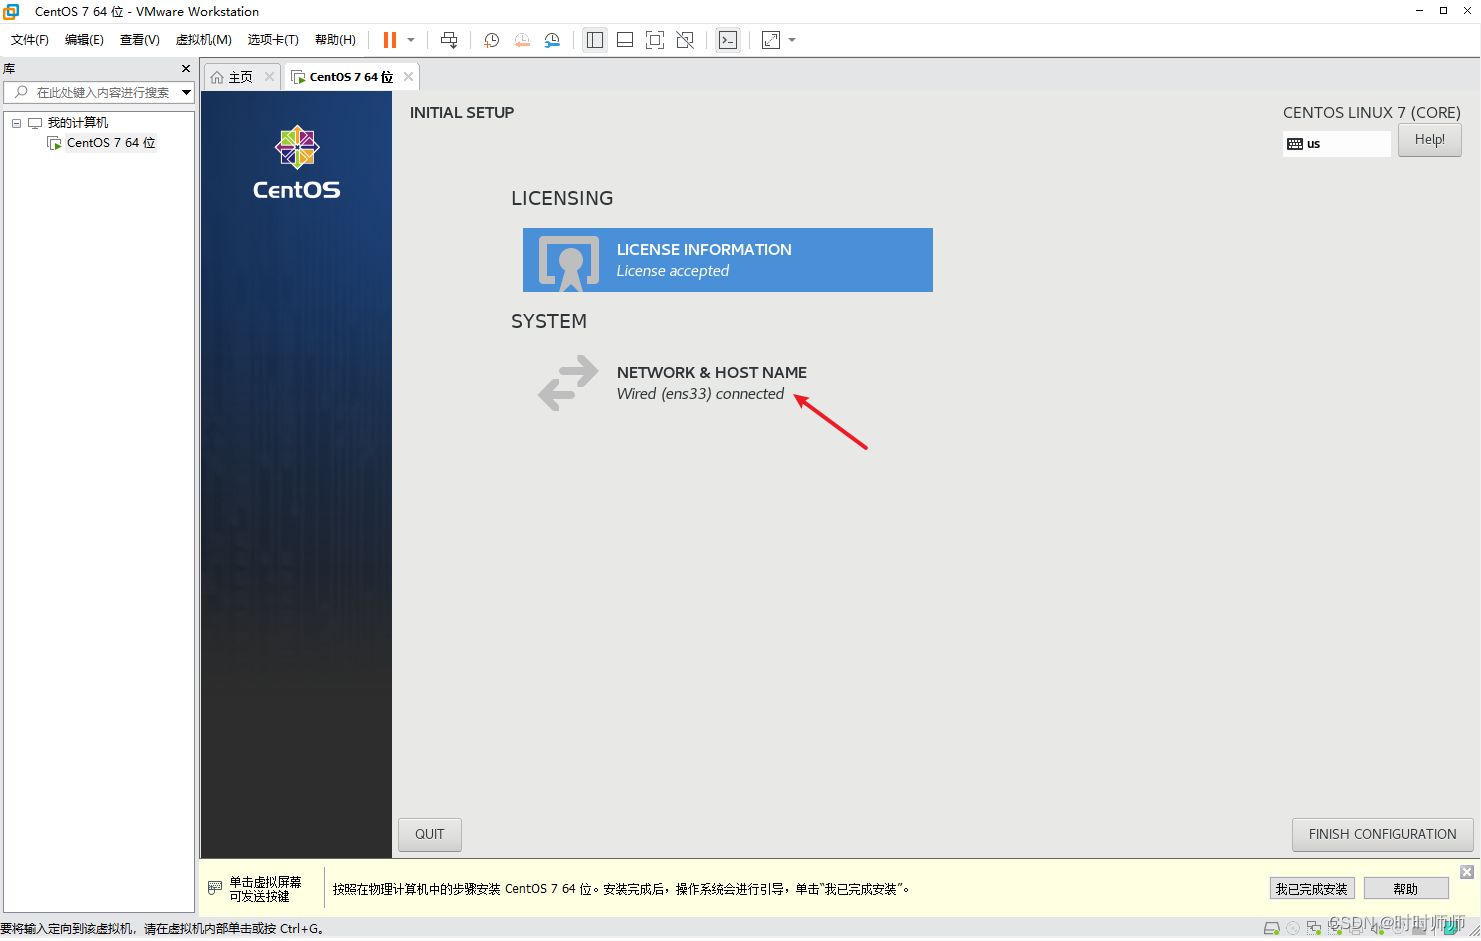Collapse the 我的计算机 tree node
This screenshot has height=941, width=1481.
[16, 123]
